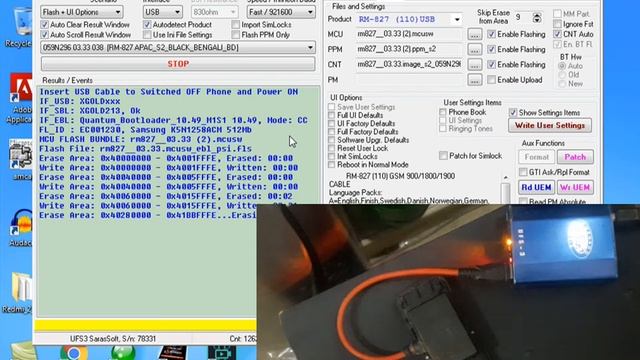Enable Ignore Fst checkbox
The height and width of the screenshot is (360, 640).
(557, 24)
